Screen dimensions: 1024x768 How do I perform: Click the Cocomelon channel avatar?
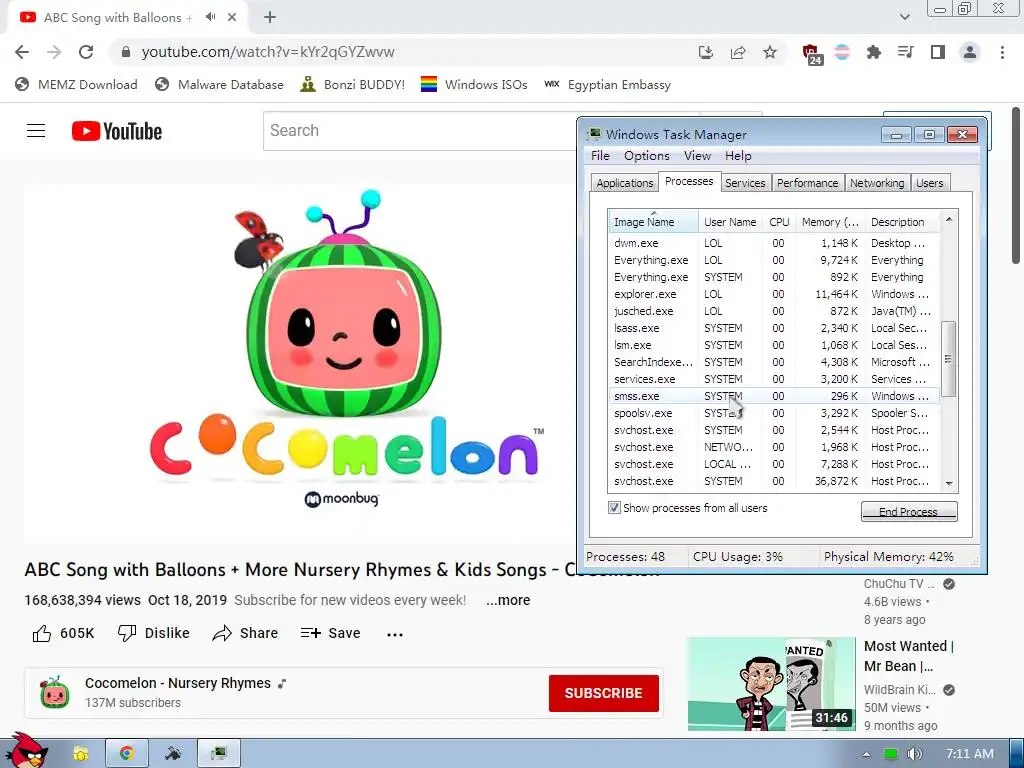[54, 692]
